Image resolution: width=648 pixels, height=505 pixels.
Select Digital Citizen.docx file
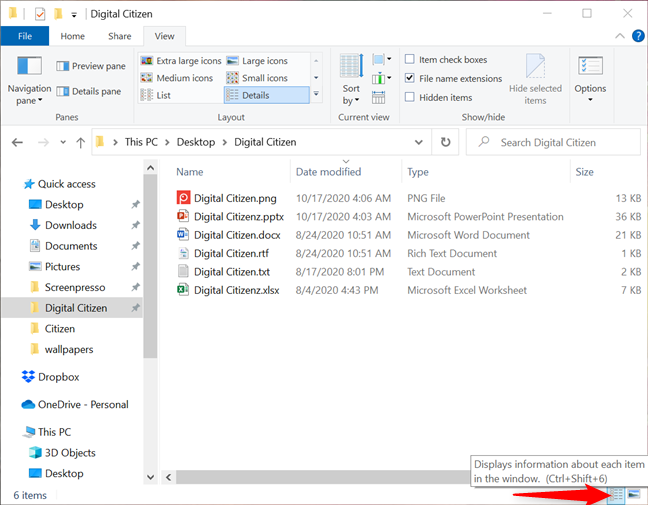click(237, 235)
